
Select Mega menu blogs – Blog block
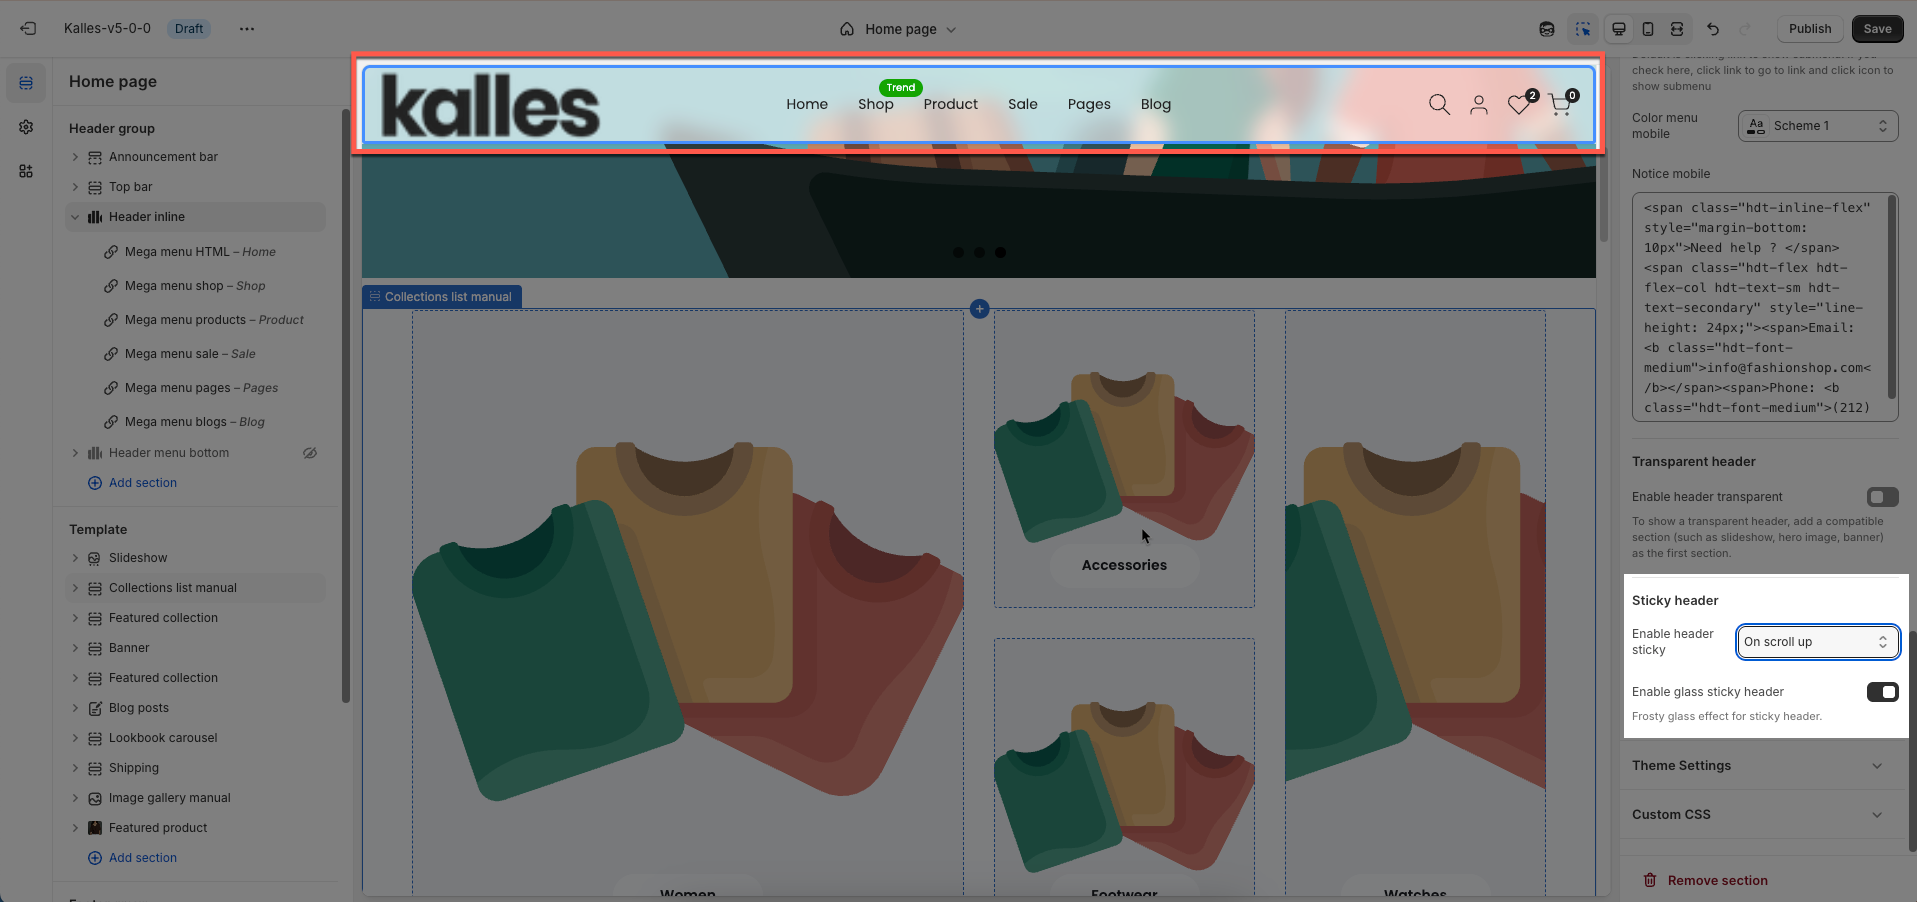[x=195, y=422]
